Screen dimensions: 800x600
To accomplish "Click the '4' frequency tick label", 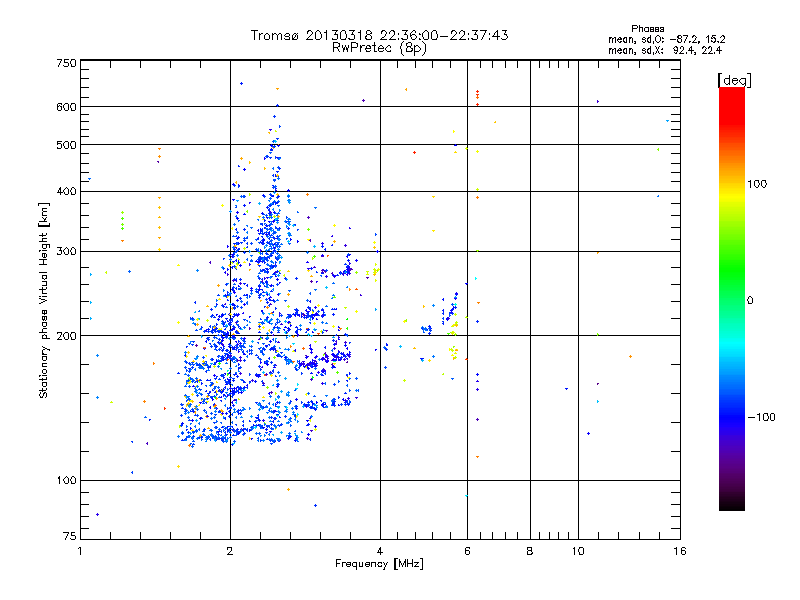I will pyautogui.click(x=380, y=551).
